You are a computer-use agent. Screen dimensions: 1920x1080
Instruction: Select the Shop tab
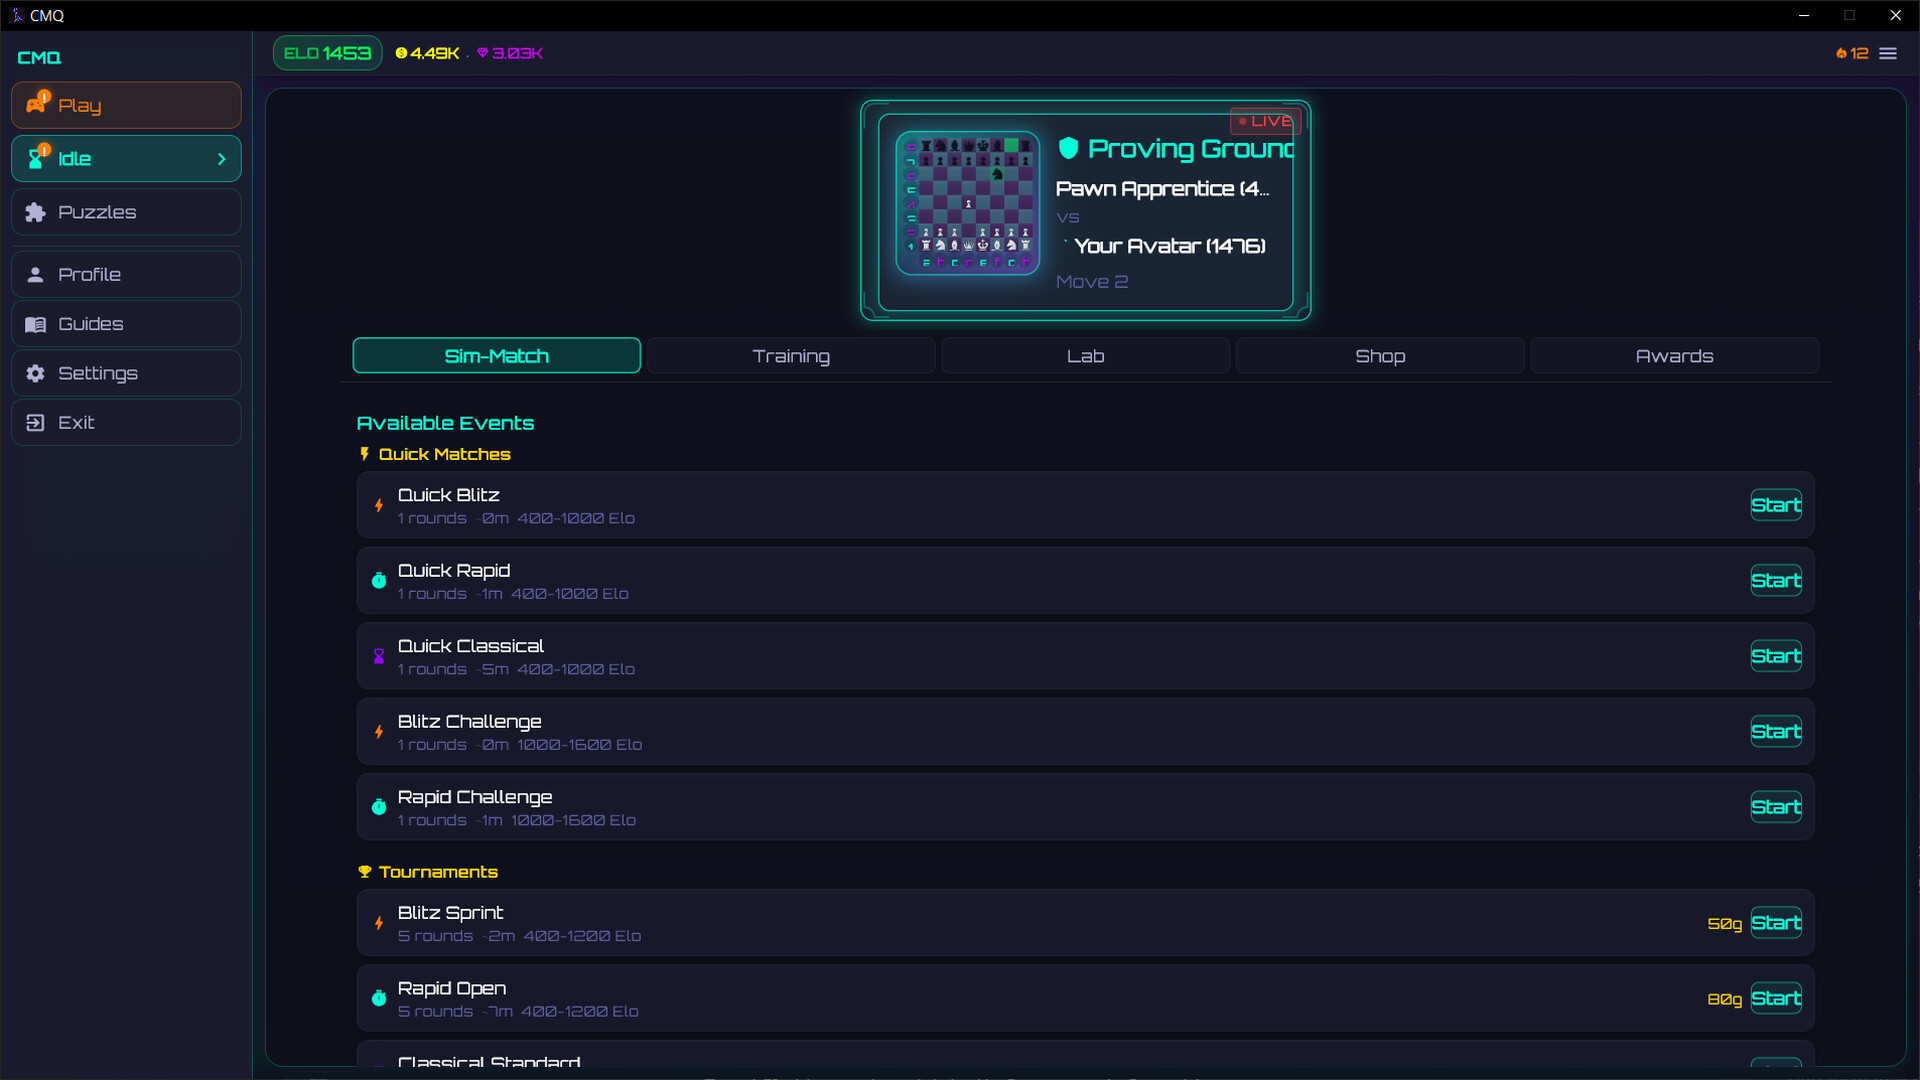(x=1380, y=356)
